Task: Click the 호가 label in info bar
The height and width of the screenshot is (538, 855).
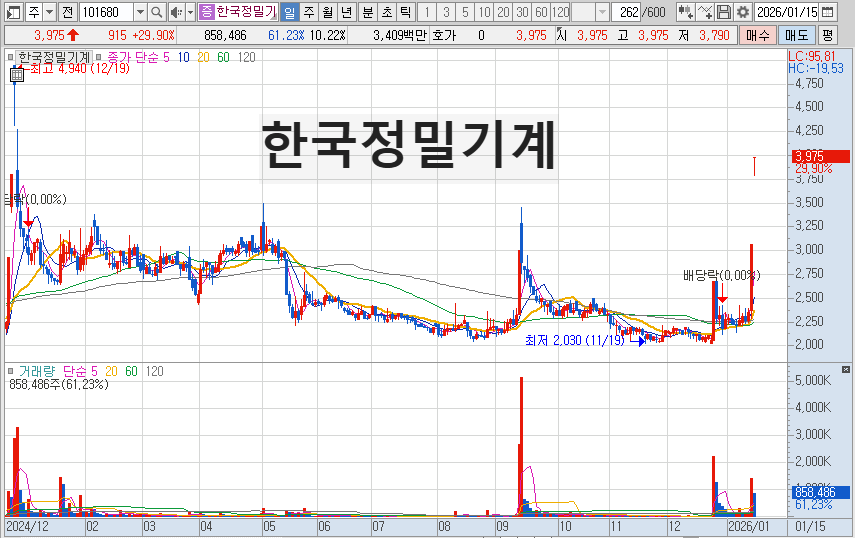Action: pos(443,35)
